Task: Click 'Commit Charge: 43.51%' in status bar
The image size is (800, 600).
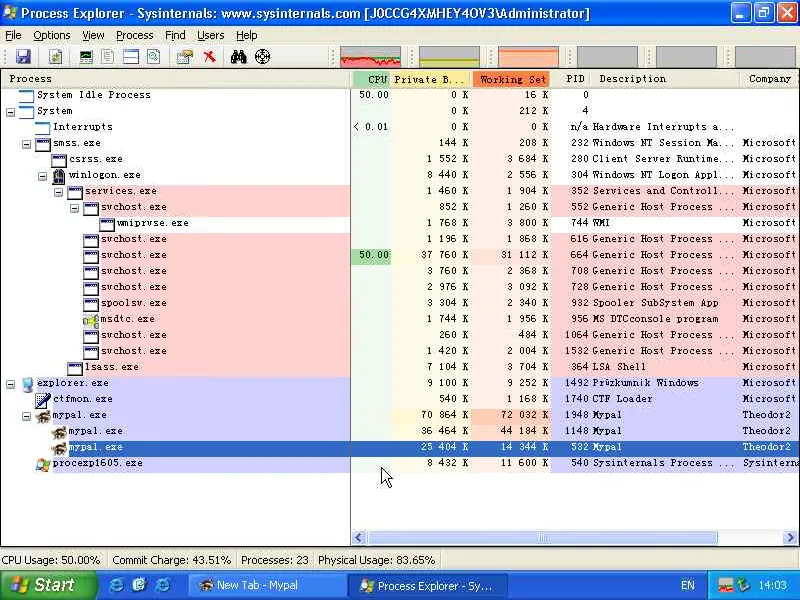Action: click(171, 560)
